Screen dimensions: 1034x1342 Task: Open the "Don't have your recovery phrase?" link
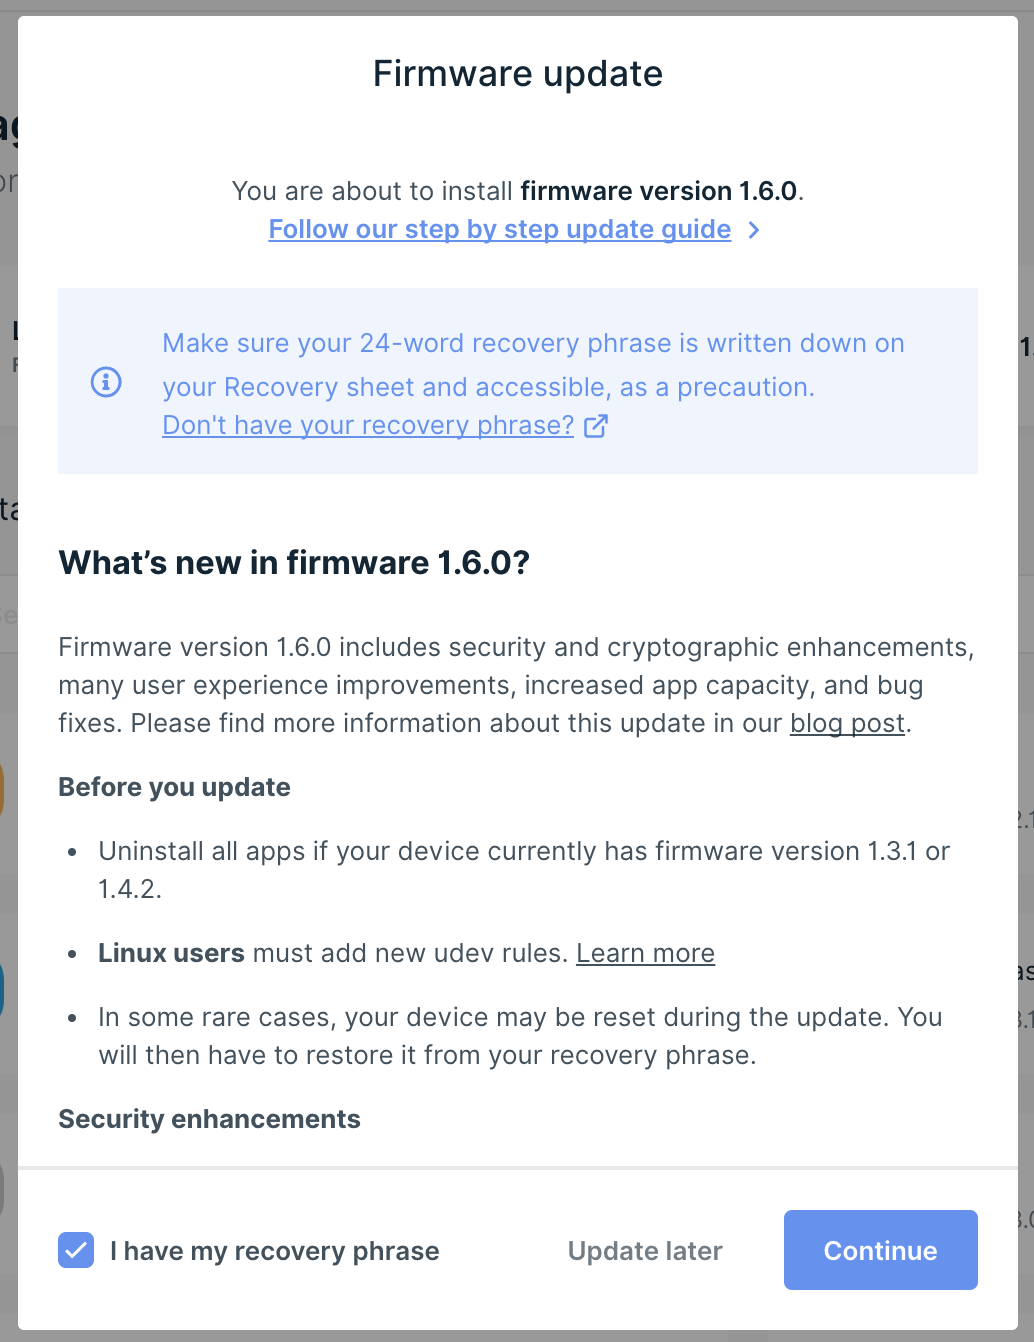click(368, 426)
